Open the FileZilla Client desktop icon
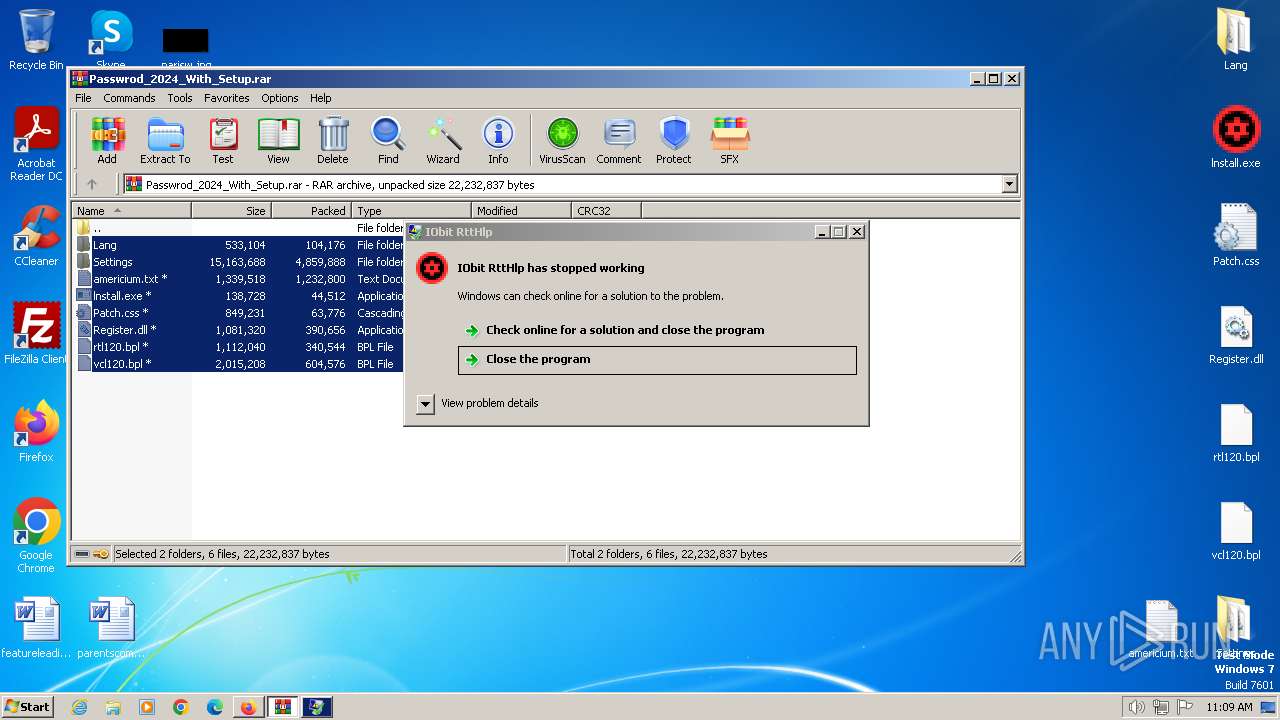Viewport: 1280px width, 720px height. [x=36, y=333]
